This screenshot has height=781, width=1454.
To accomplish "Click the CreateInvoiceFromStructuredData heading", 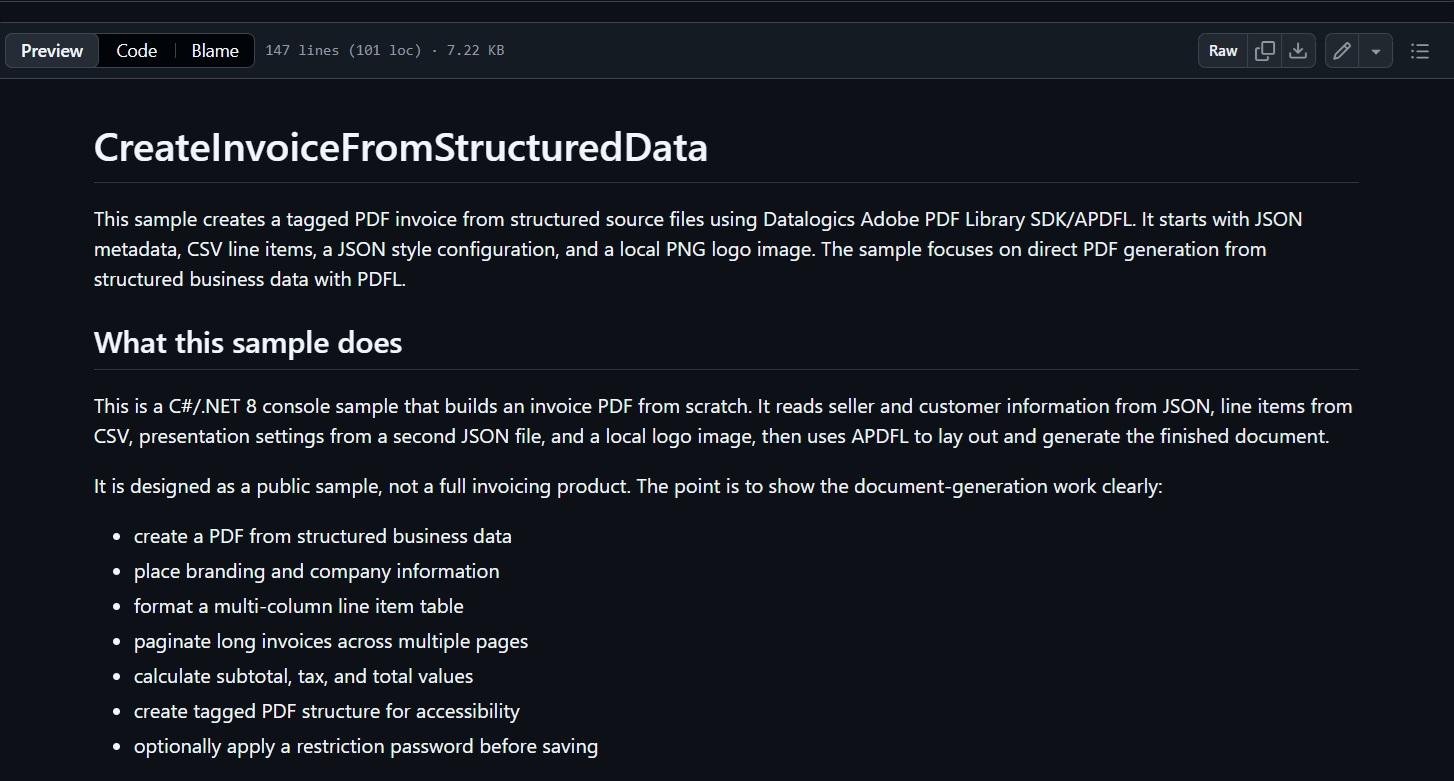I will click(401, 148).
